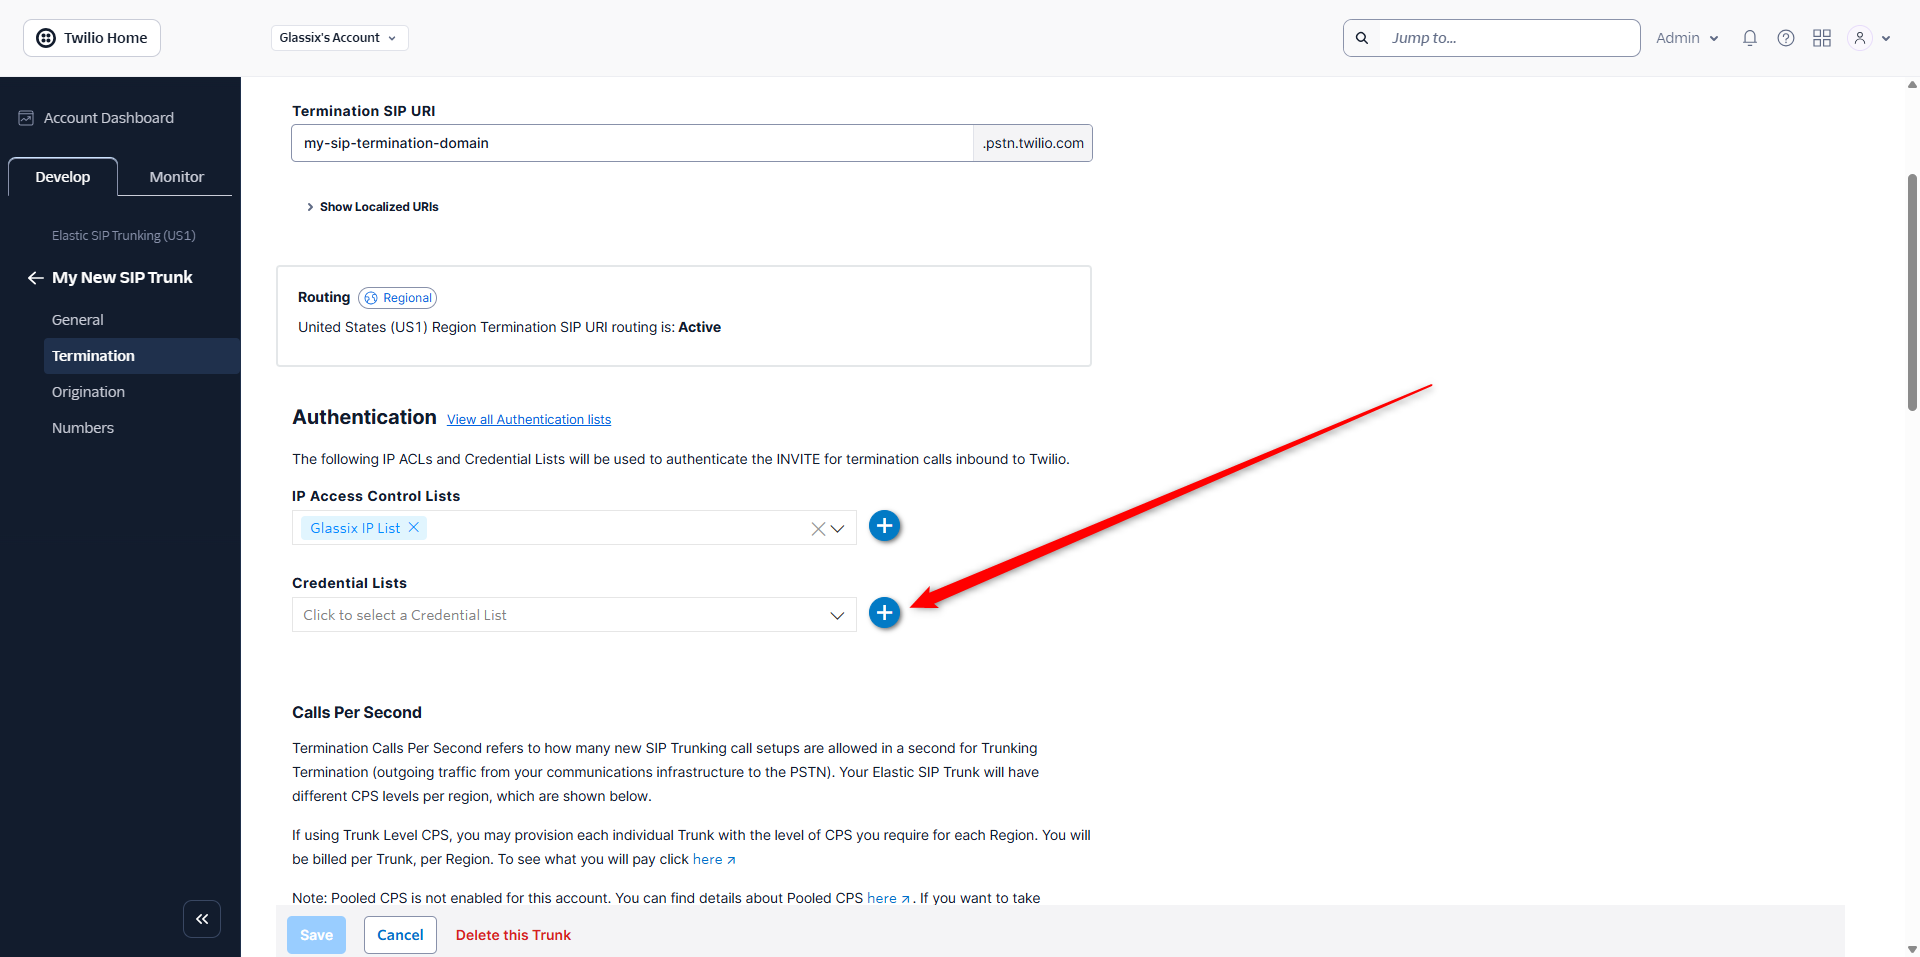Open the notifications bell
The image size is (1920, 957).
click(1750, 38)
